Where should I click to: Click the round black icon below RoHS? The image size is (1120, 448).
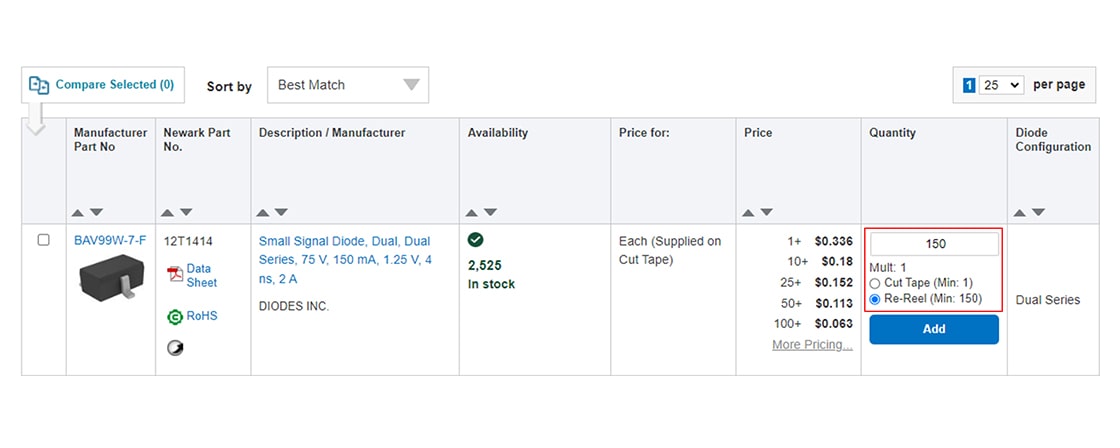click(175, 348)
